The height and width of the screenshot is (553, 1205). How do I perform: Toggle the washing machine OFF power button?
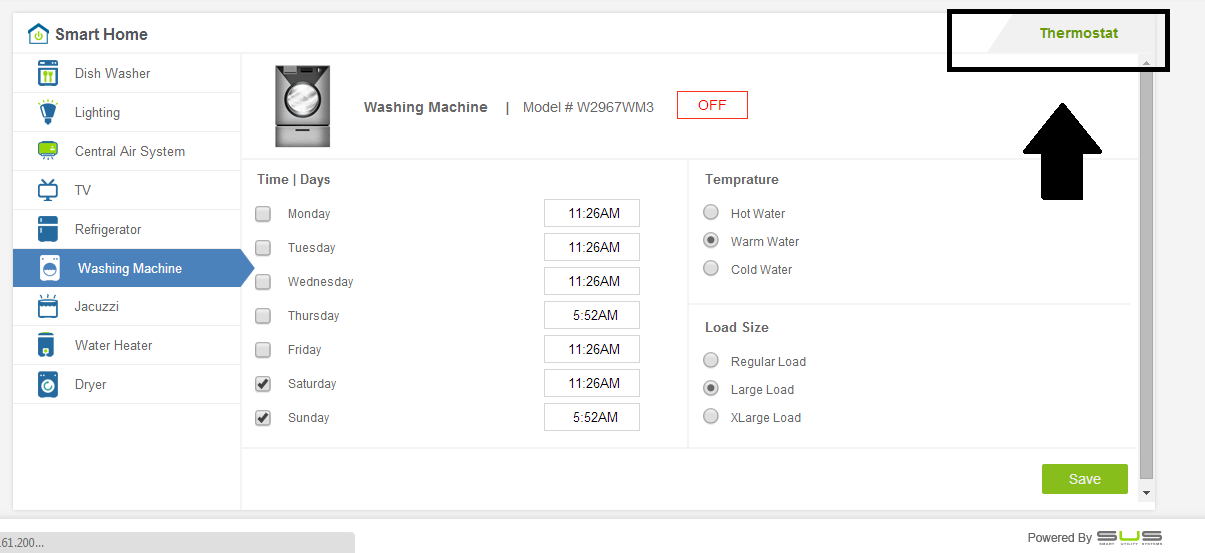[712, 105]
